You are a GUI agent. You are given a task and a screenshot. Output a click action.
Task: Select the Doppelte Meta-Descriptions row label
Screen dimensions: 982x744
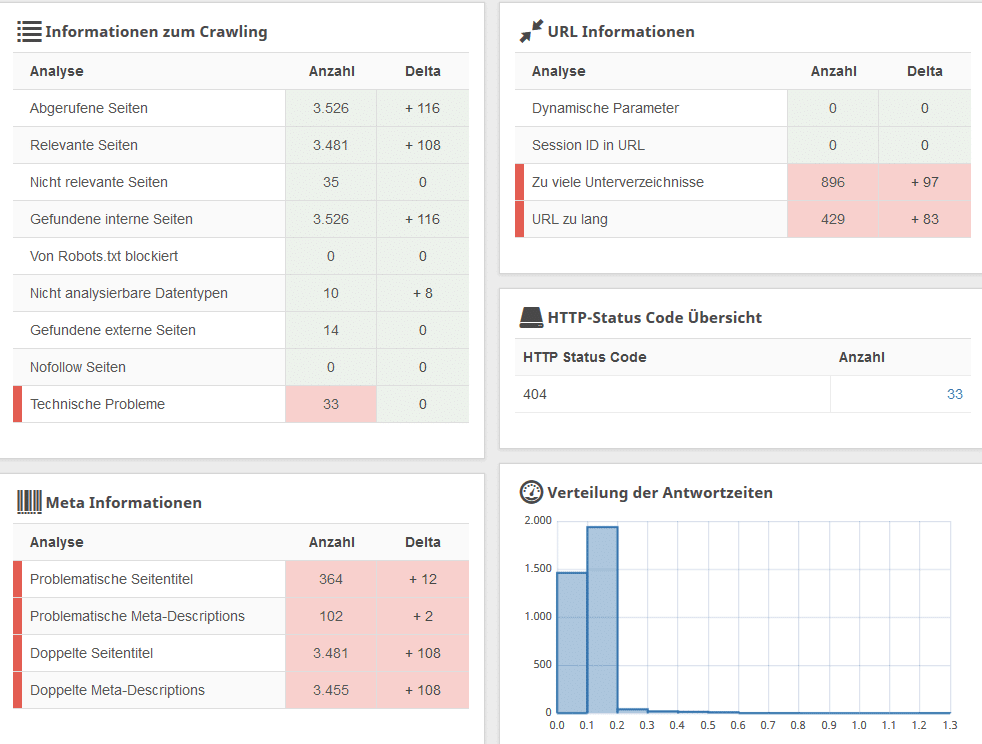117,690
